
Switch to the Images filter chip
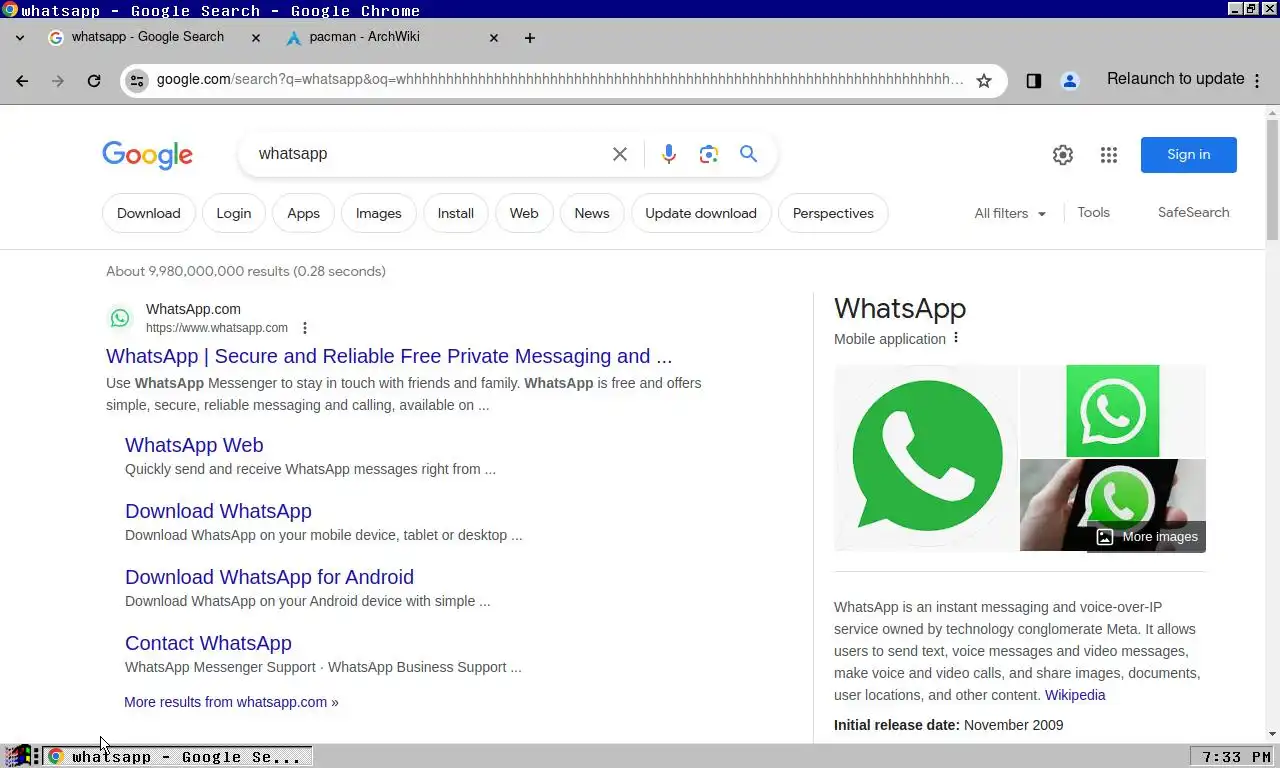pyautogui.click(x=379, y=213)
